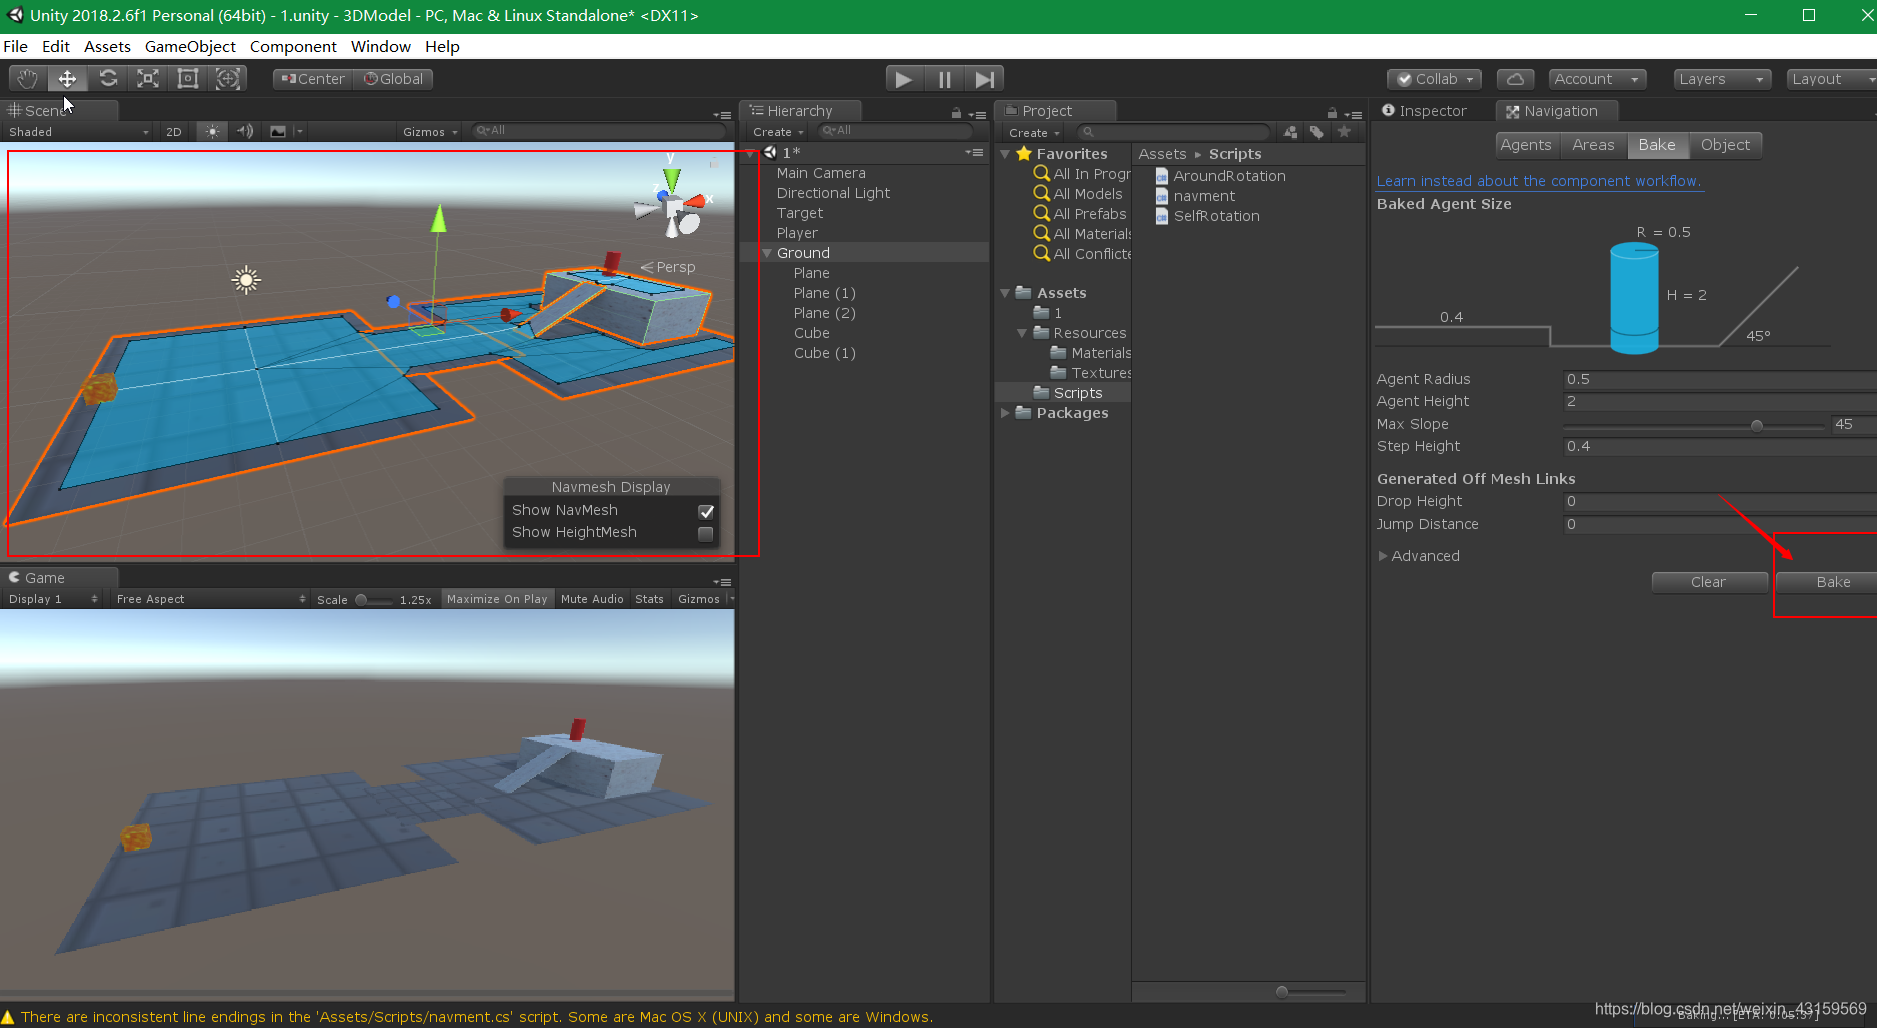Toggle Maximize On Play

(x=497, y=599)
